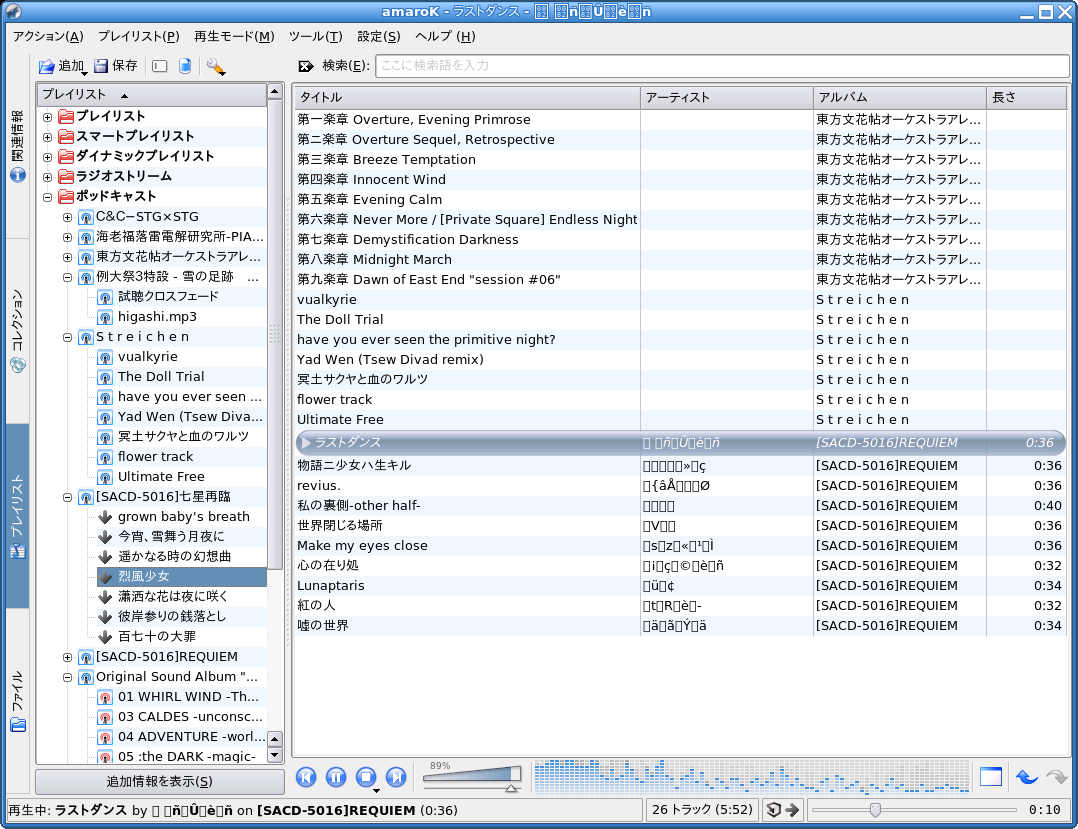This screenshot has width=1078, height=829.
Task: Click the Add (追加) toolbar icon
Action: pos(47,66)
